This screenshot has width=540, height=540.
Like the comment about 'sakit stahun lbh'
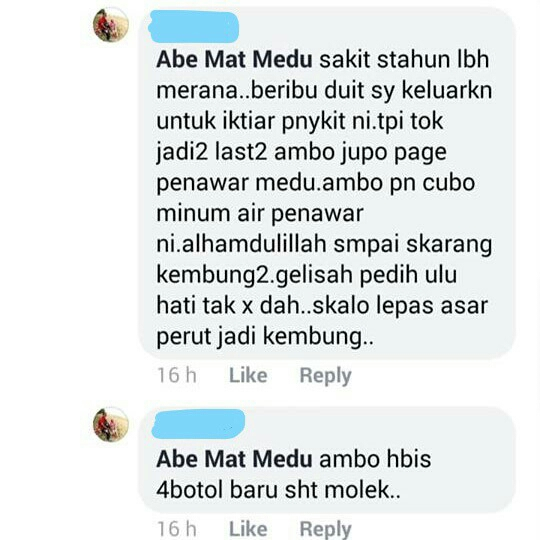(x=248, y=375)
